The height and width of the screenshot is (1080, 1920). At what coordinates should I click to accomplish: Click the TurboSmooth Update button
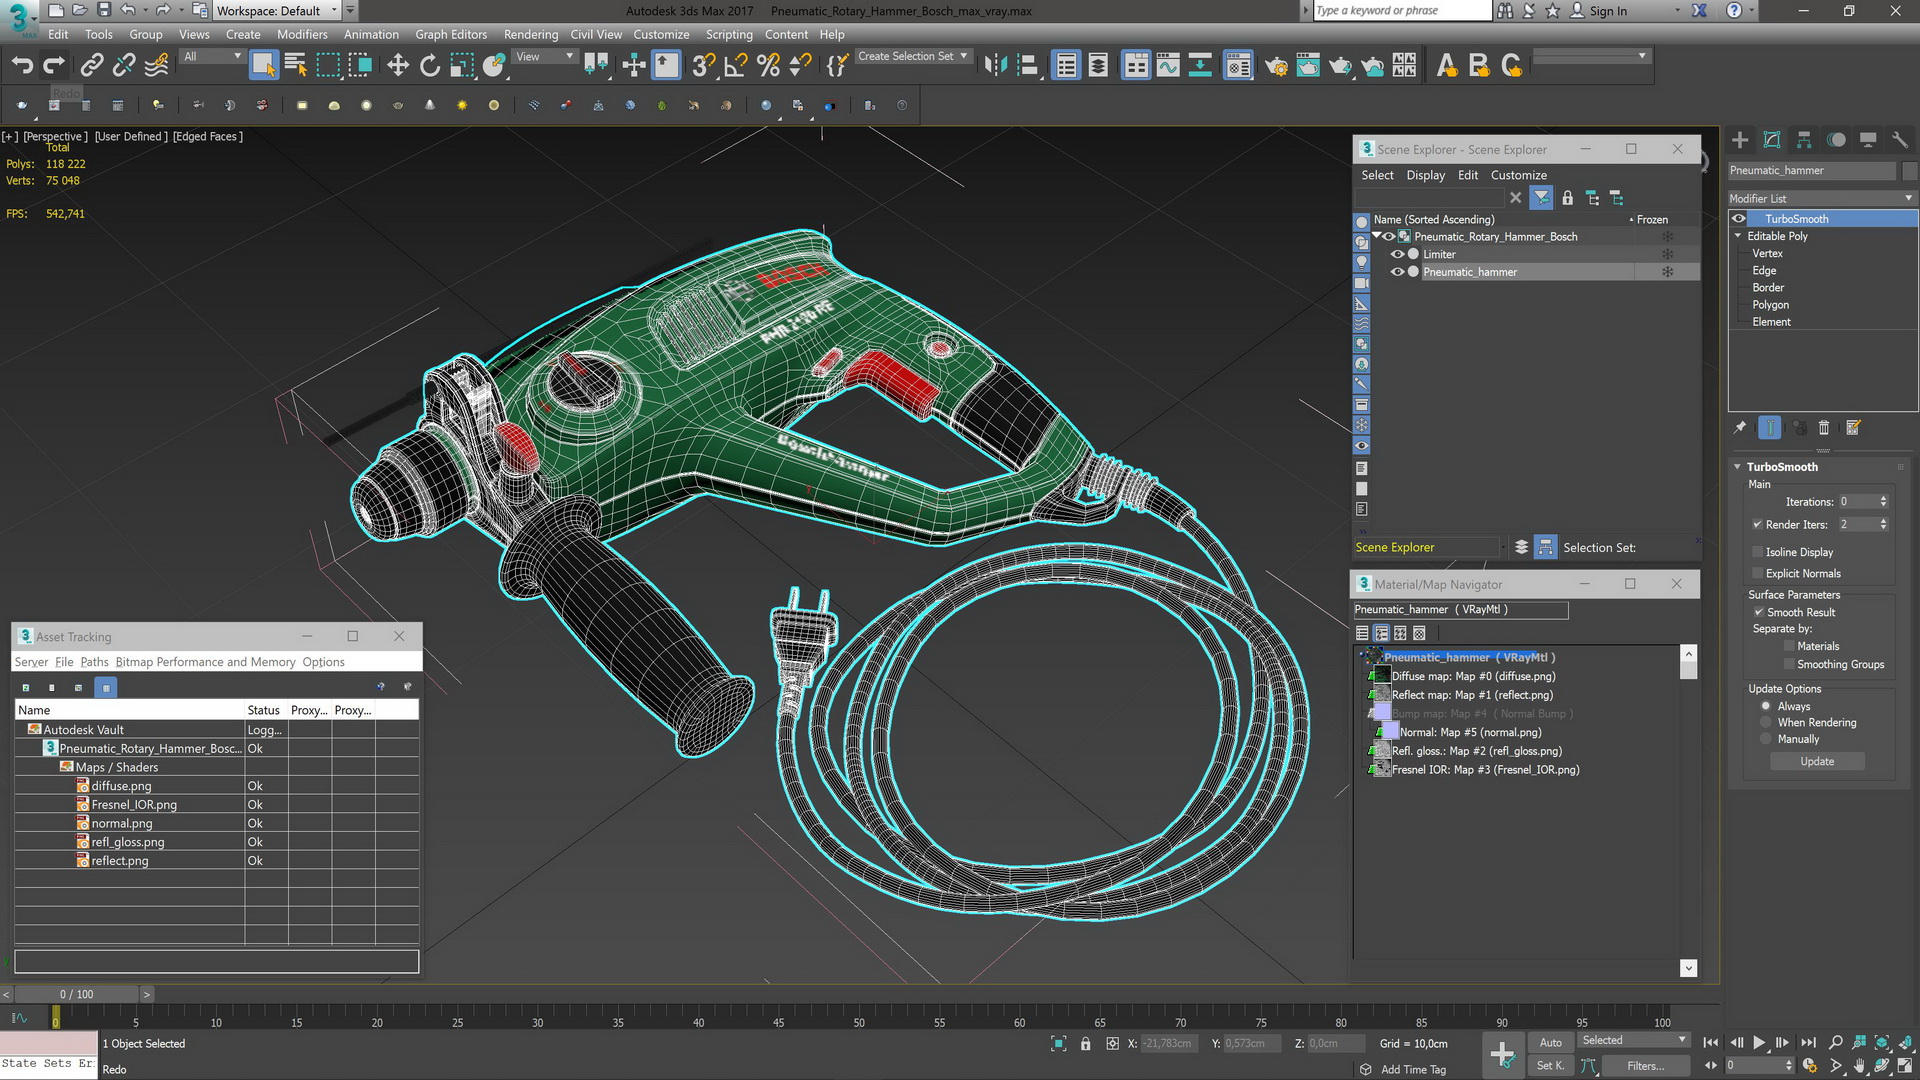point(1817,761)
